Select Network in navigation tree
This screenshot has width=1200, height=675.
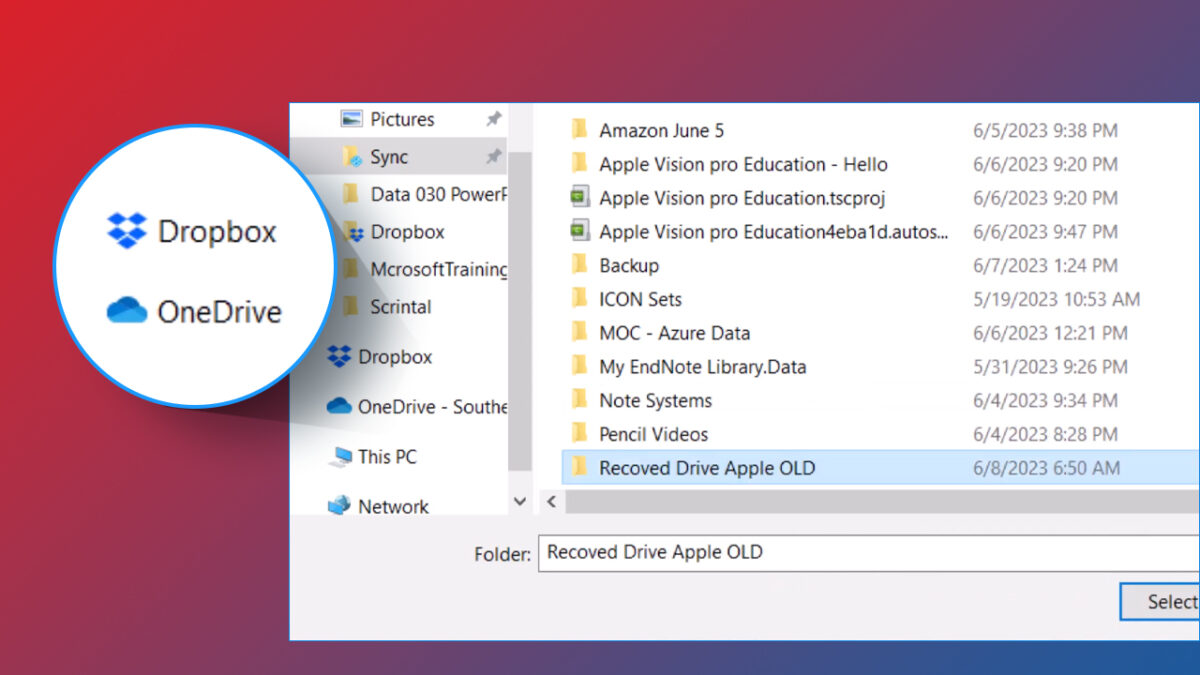(393, 507)
